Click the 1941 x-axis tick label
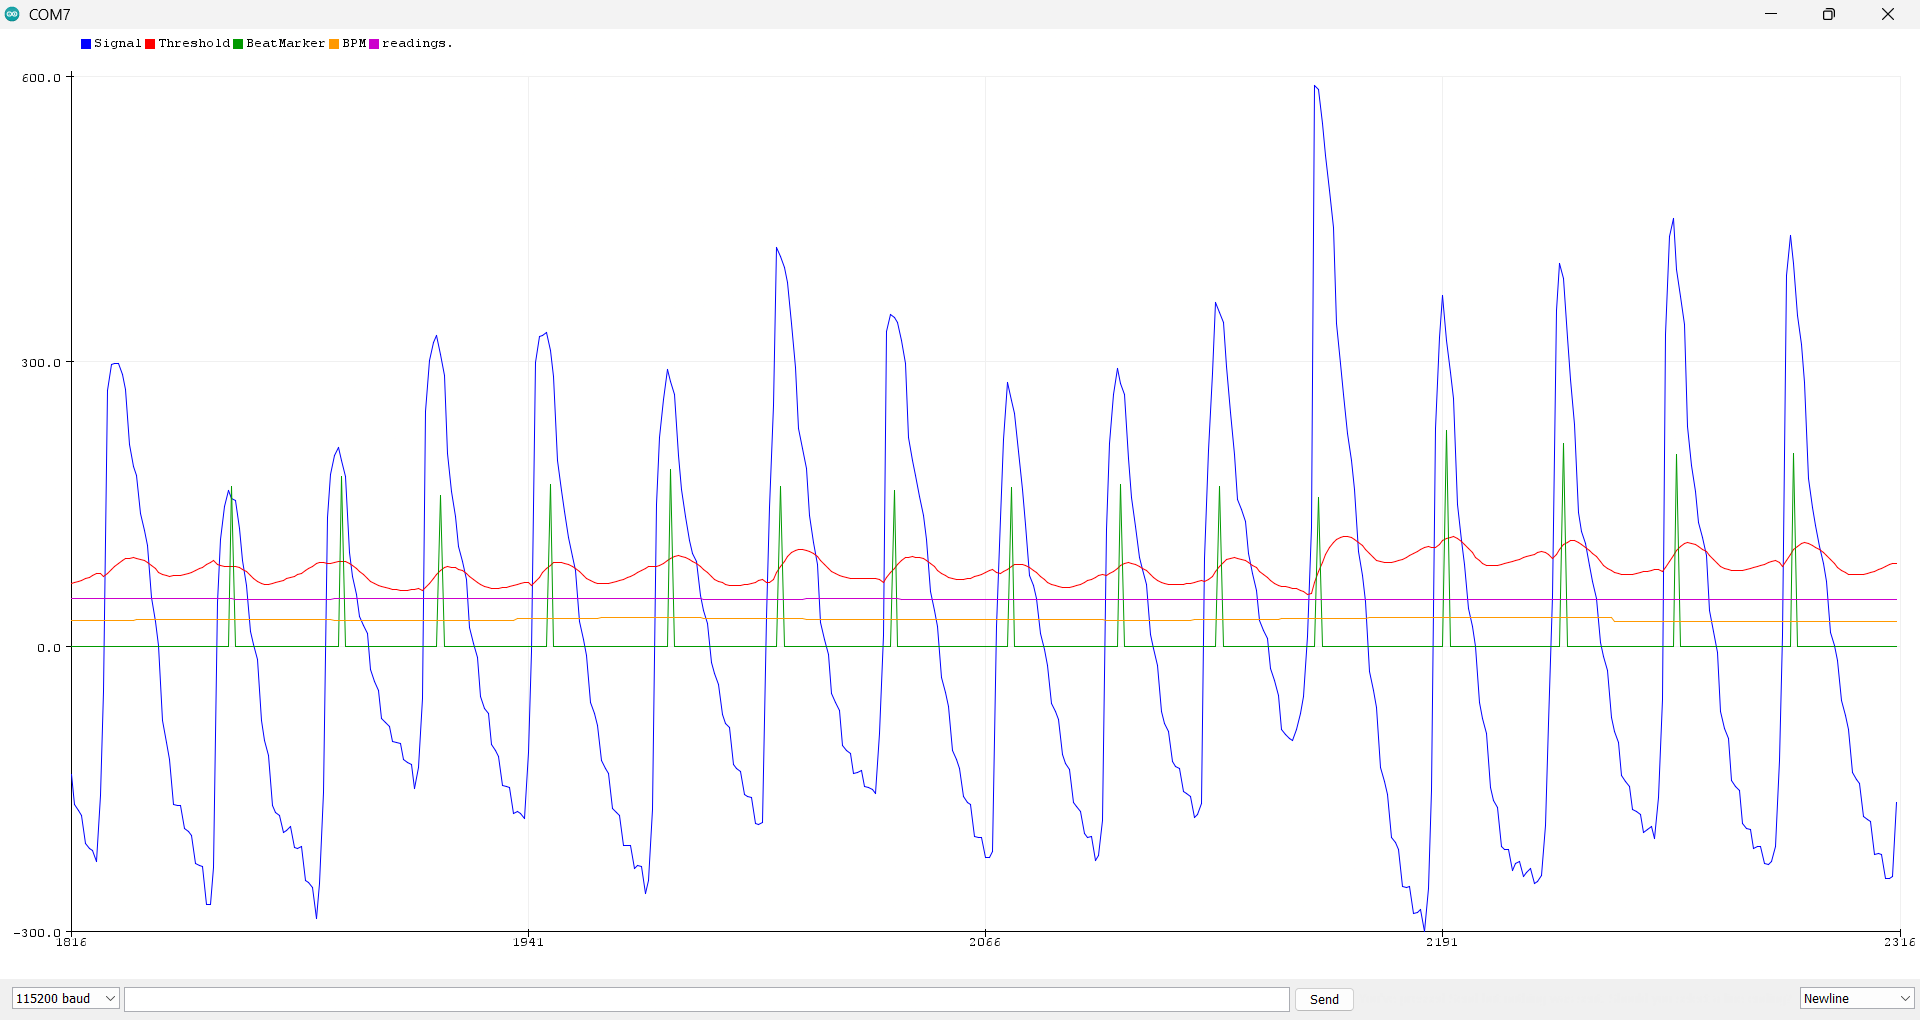Viewport: 1920px width, 1020px height. 528,942
